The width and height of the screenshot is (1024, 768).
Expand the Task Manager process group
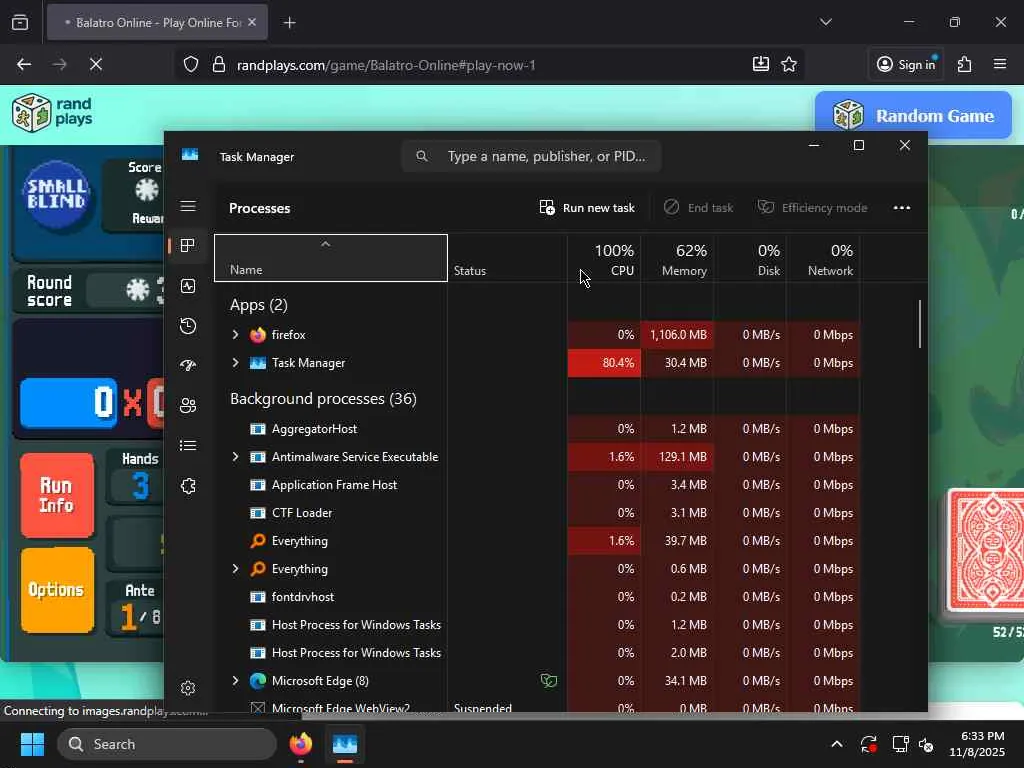(x=235, y=362)
